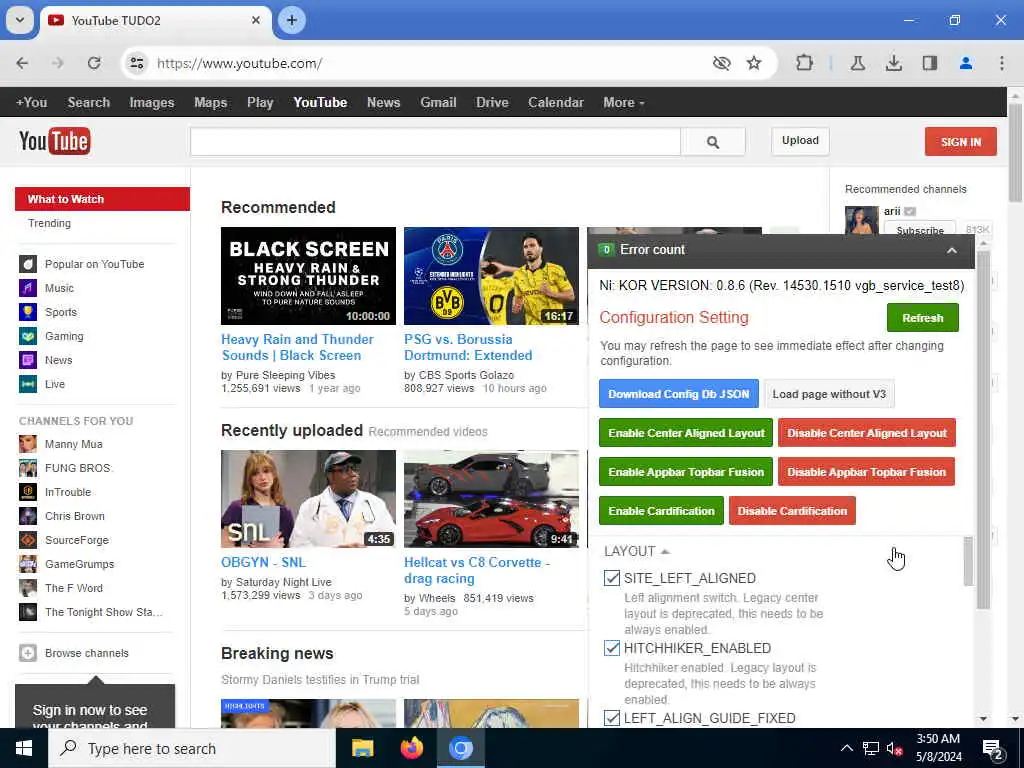This screenshot has width=1024, height=768.
Task: Click the Browse channels plus icon
Action: (x=27, y=653)
